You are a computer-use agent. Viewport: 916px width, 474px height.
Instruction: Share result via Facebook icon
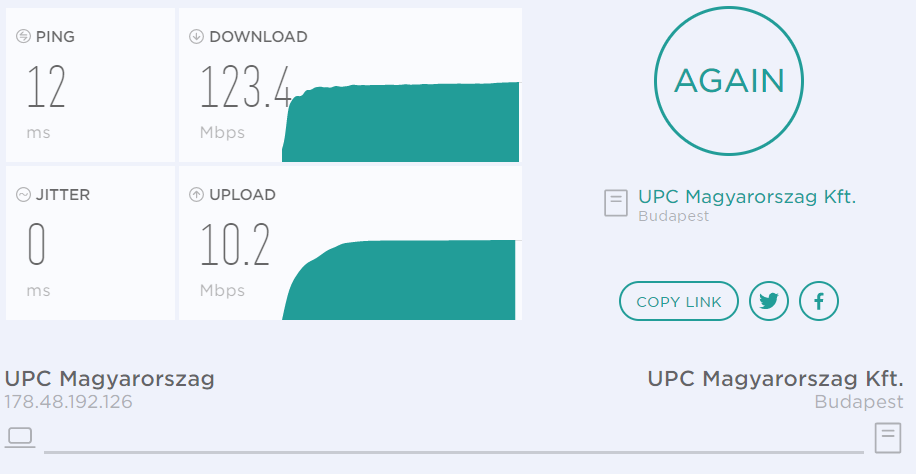[819, 302]
